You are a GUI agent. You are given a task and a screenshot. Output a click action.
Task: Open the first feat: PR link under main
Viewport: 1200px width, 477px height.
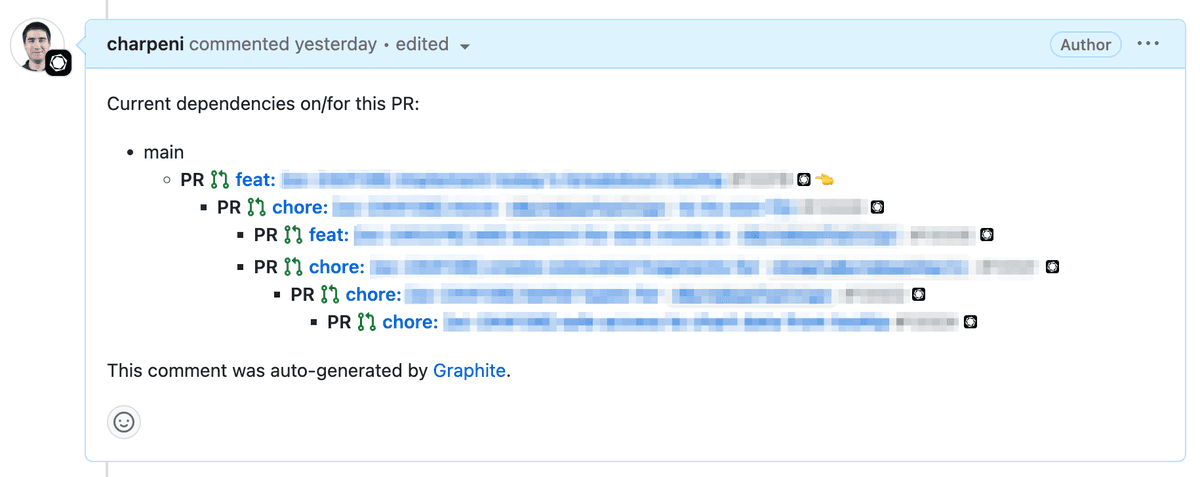point(255,180)
